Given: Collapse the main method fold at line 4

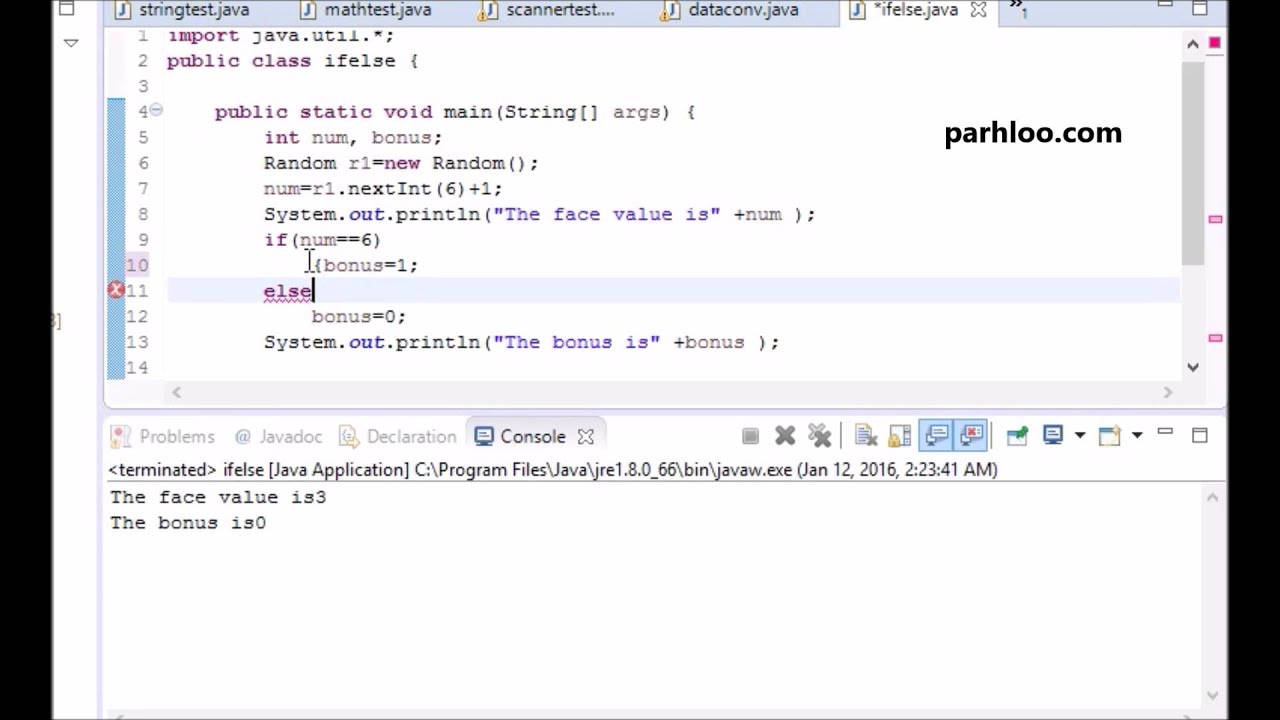Looking at the screenshot, I should click(x=156, y=111).
